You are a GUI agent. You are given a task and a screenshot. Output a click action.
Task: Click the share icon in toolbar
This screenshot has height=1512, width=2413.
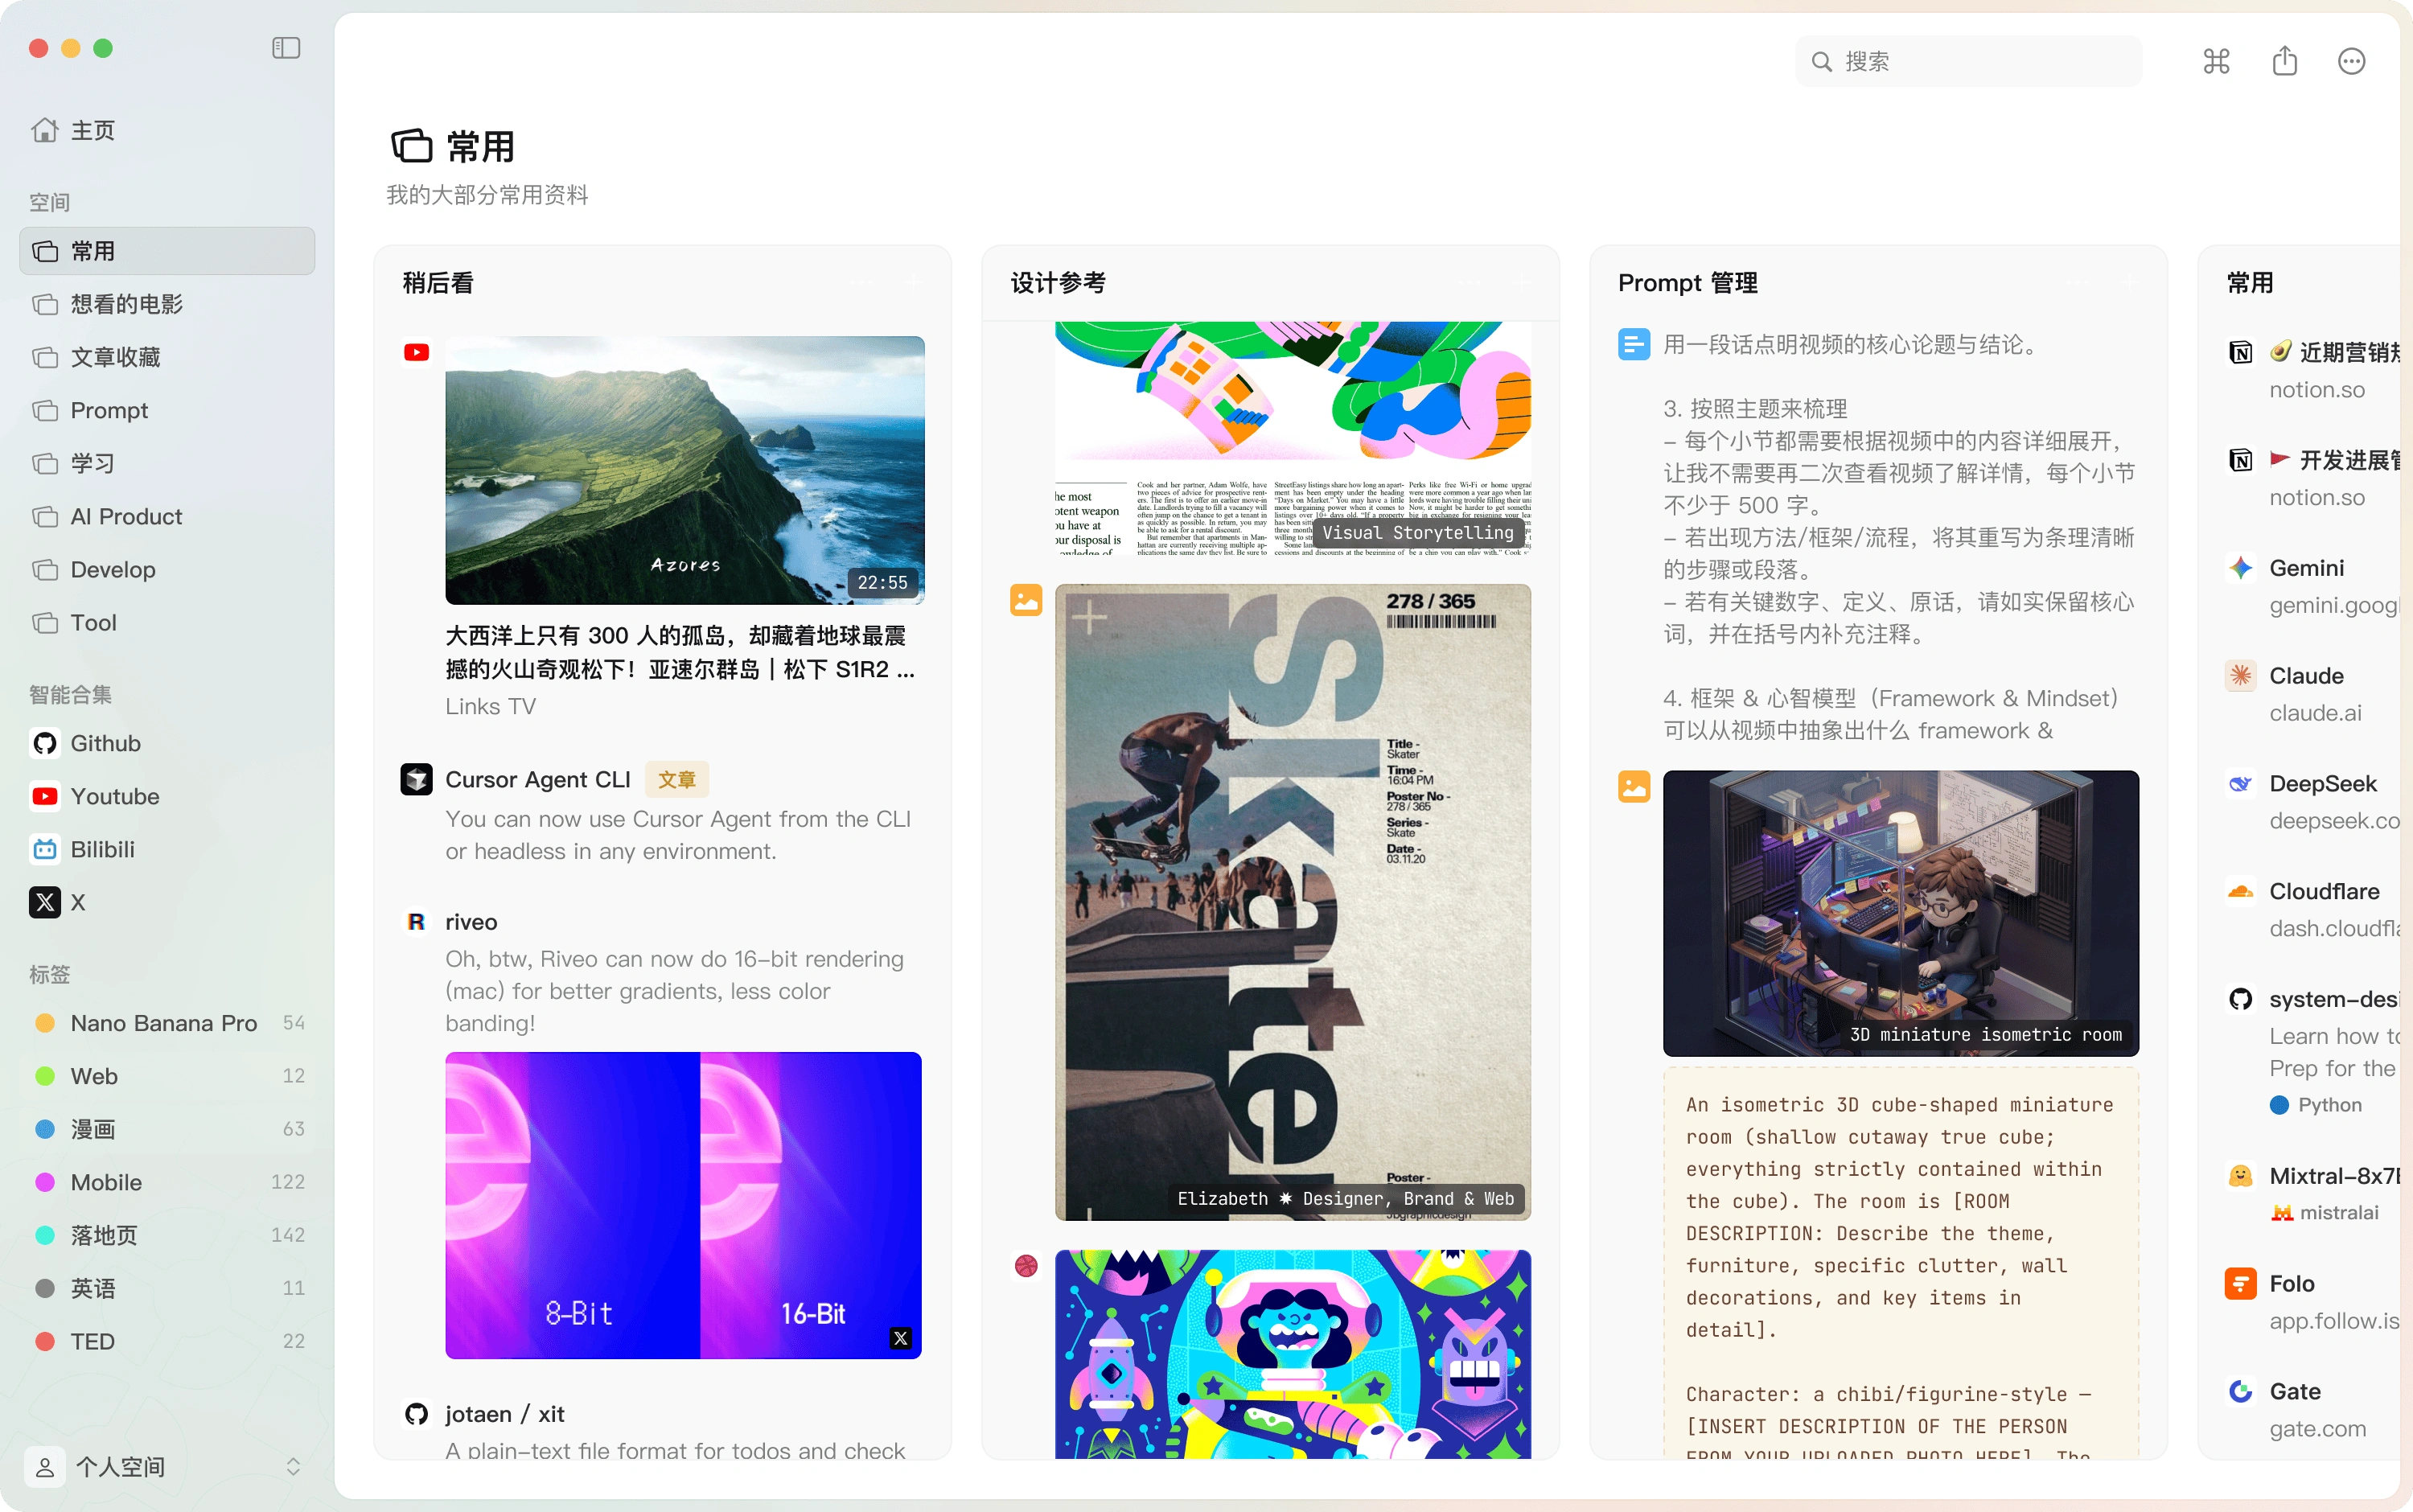coord(2284,62)
